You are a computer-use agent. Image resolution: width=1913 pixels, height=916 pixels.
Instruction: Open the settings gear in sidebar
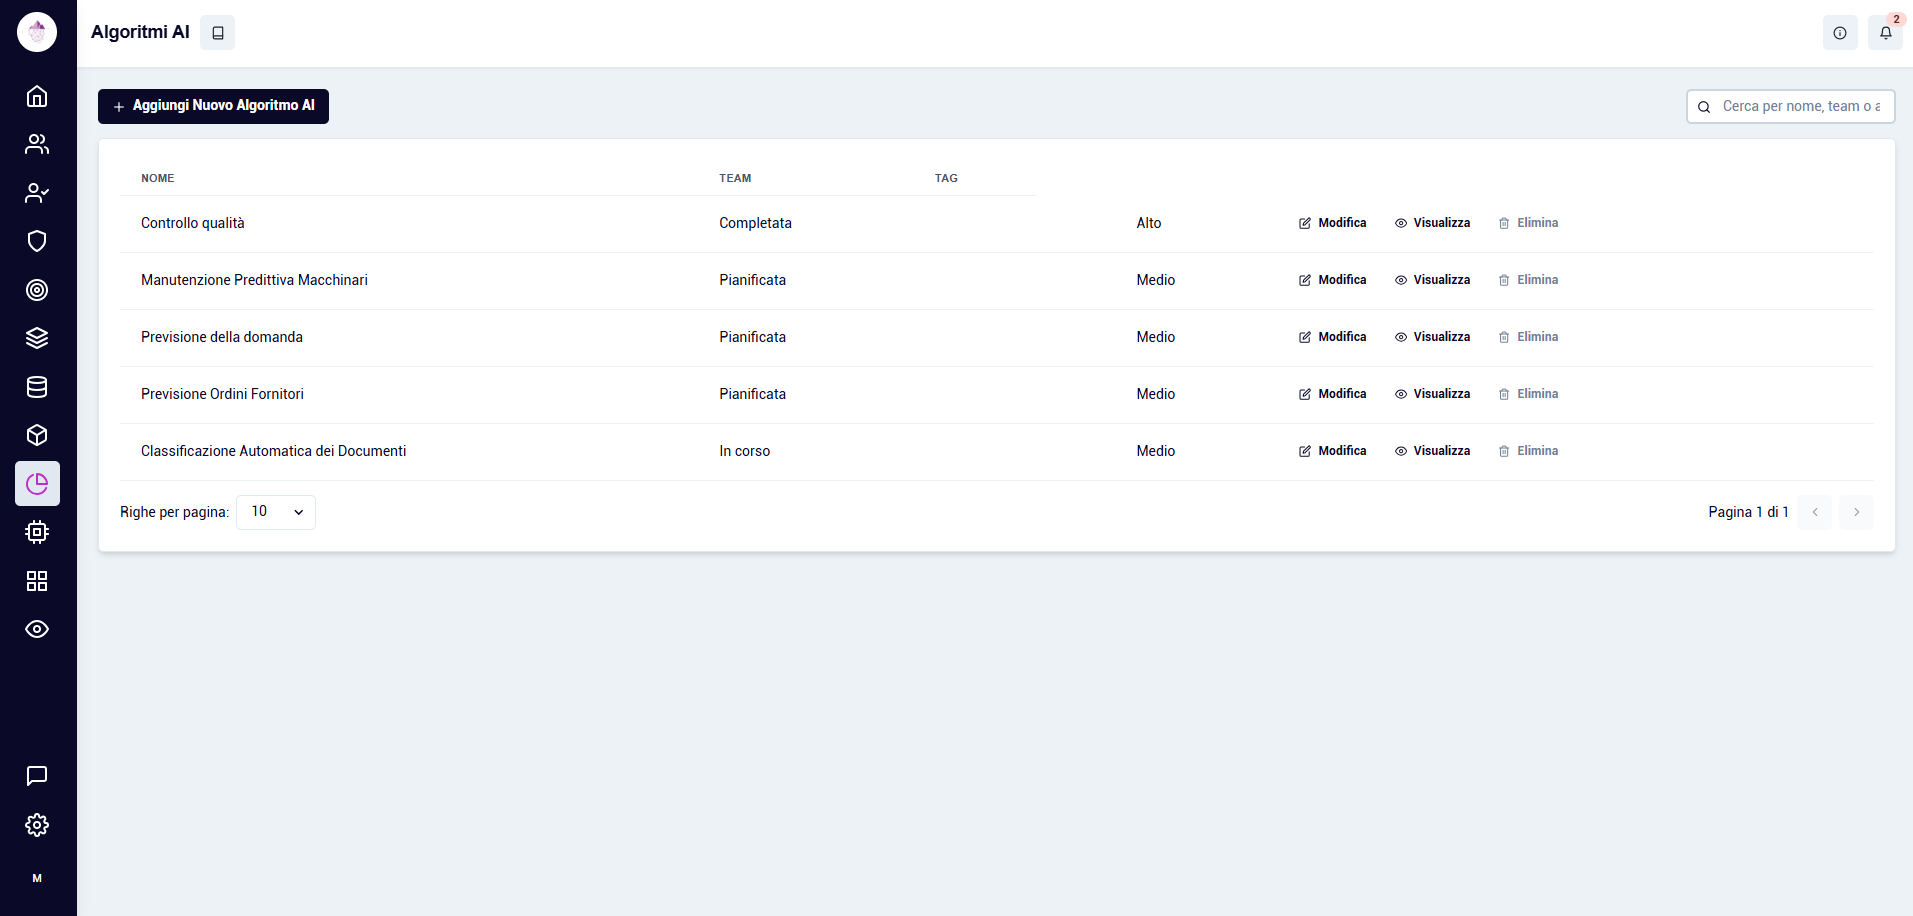click(37, 825)
